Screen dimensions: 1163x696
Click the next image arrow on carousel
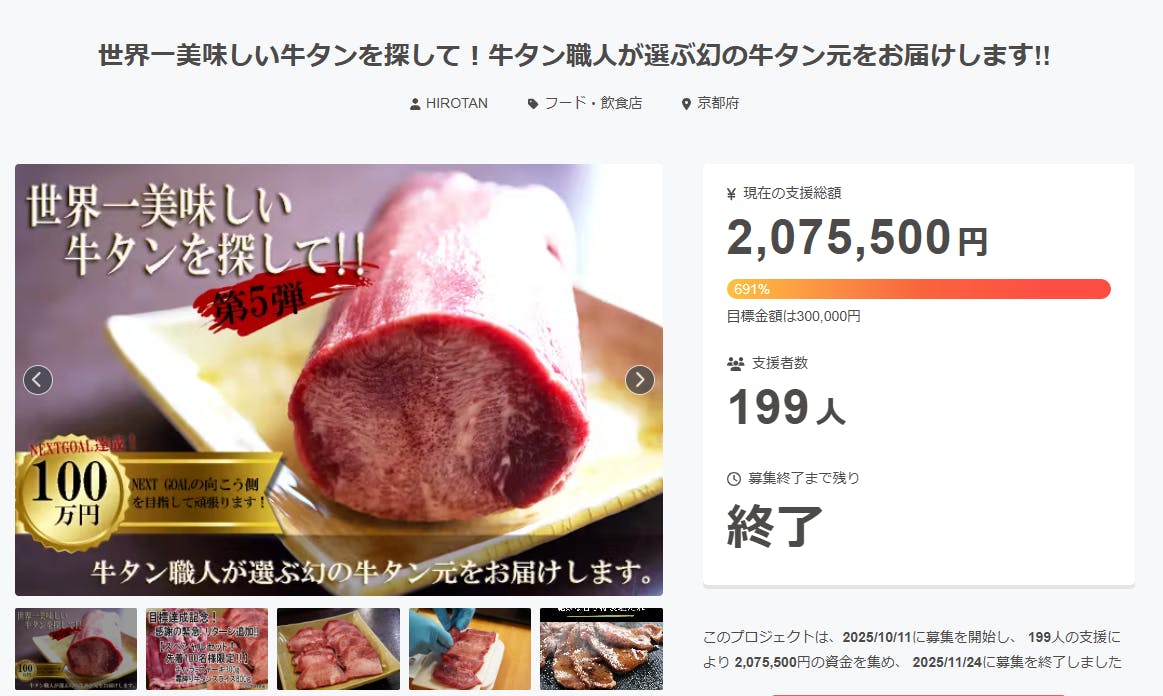(x=639, y=380)
